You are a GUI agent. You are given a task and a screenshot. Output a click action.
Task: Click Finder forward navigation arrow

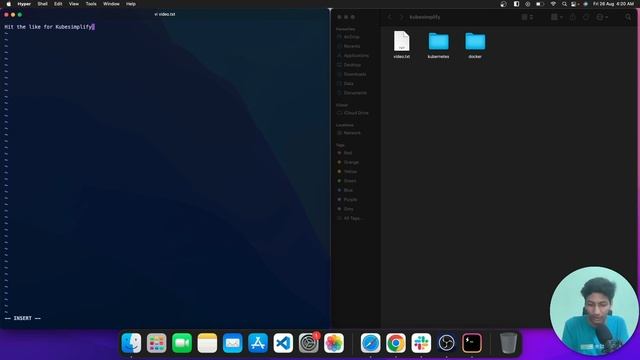tap(401, 17)
